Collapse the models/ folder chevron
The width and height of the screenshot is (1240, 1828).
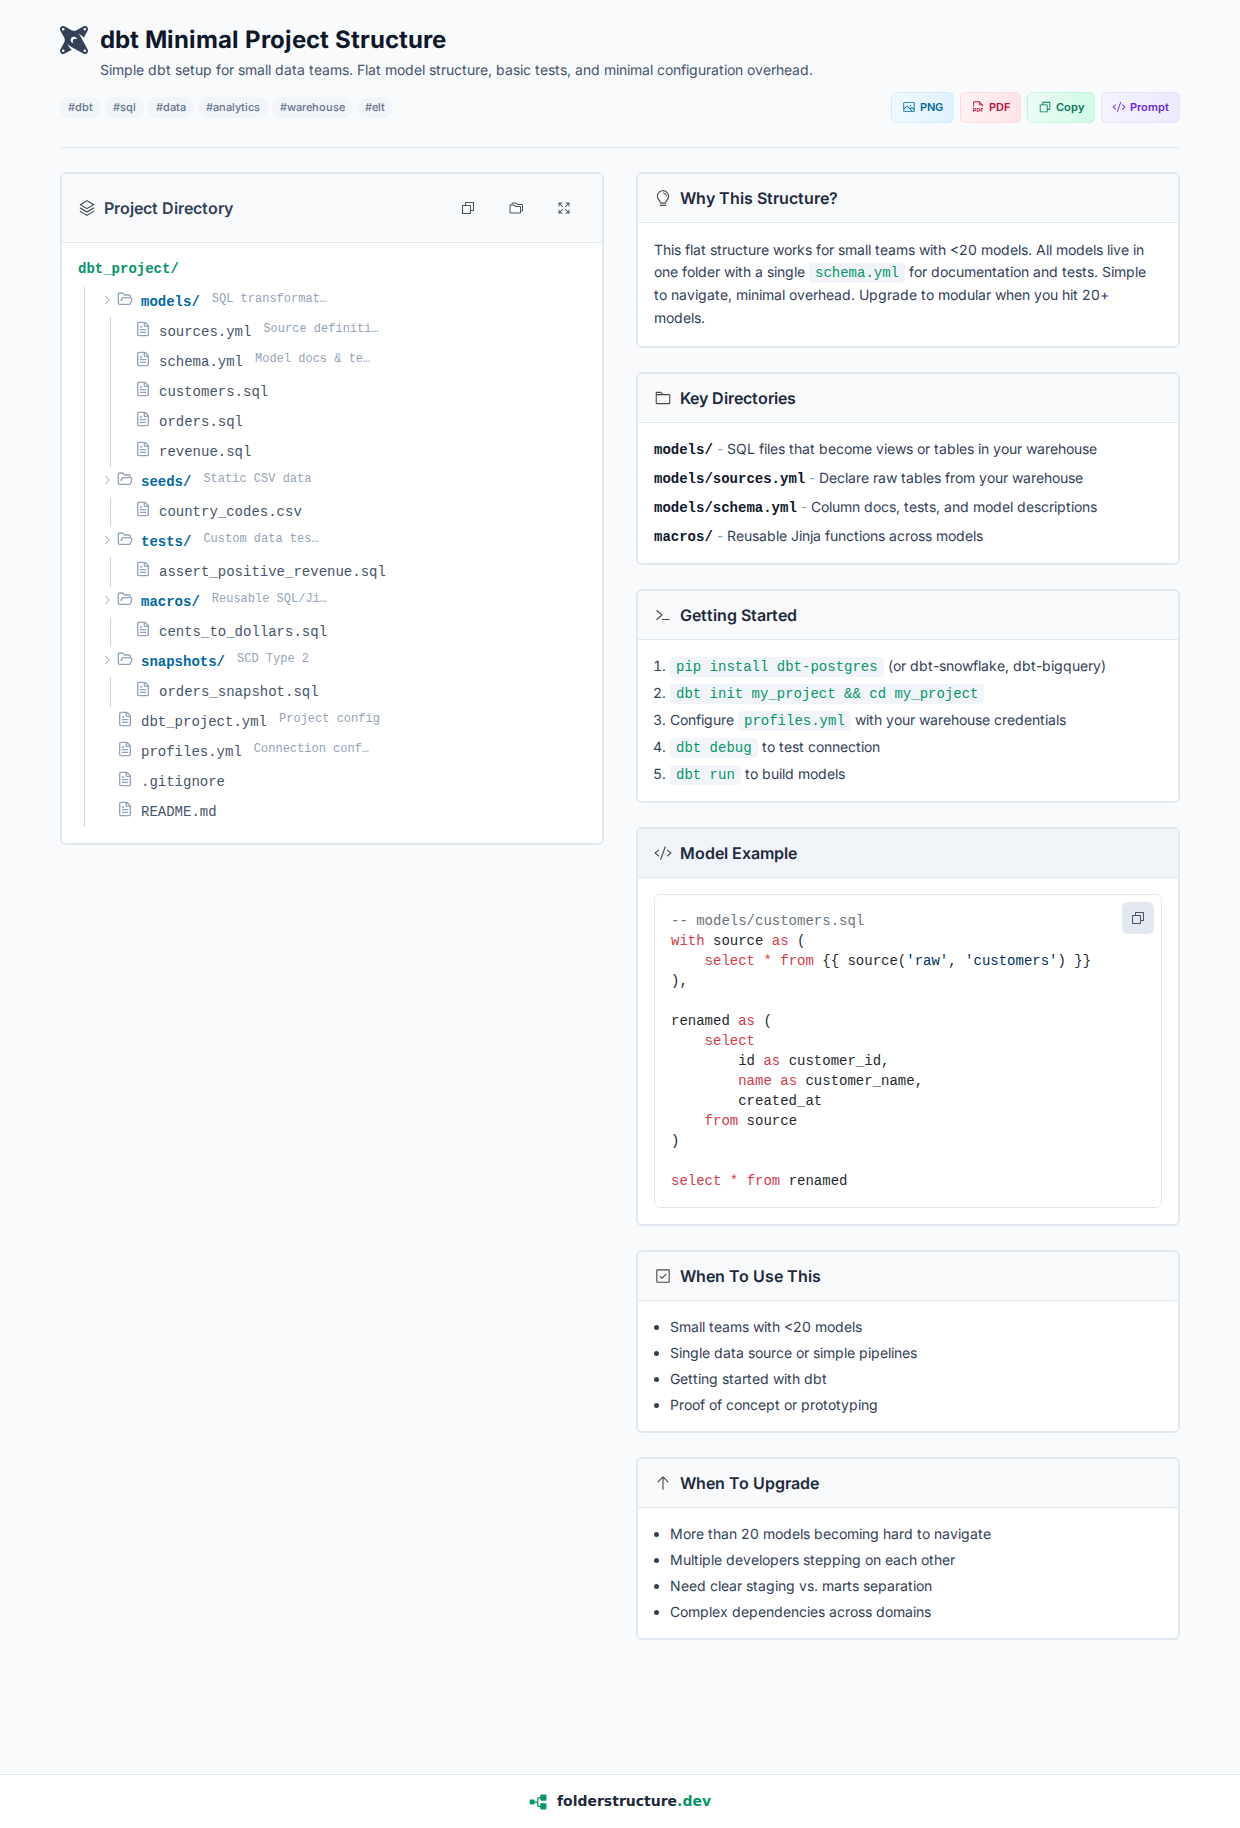[107, 300]
